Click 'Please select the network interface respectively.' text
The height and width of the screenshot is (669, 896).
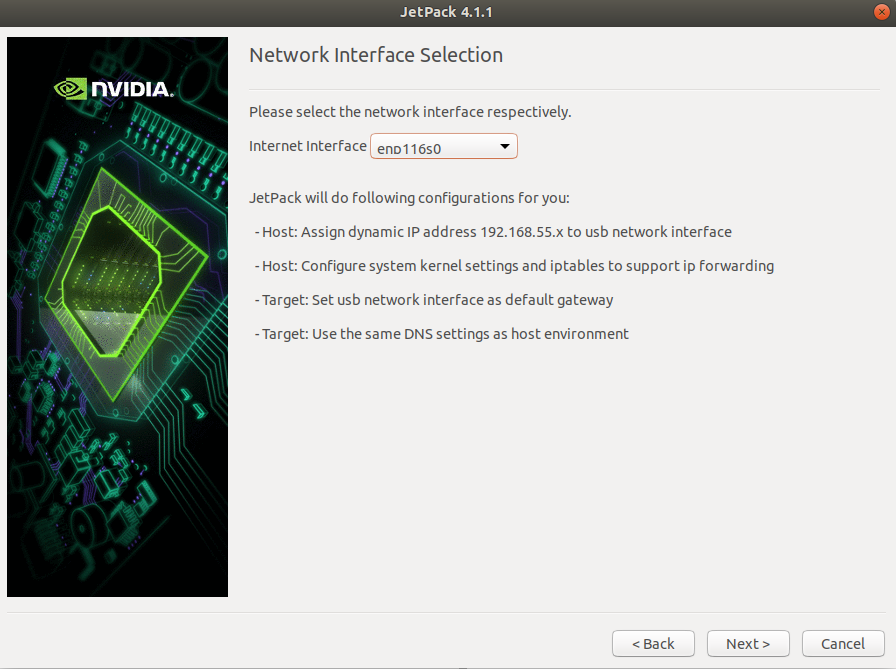pos(410,112)
